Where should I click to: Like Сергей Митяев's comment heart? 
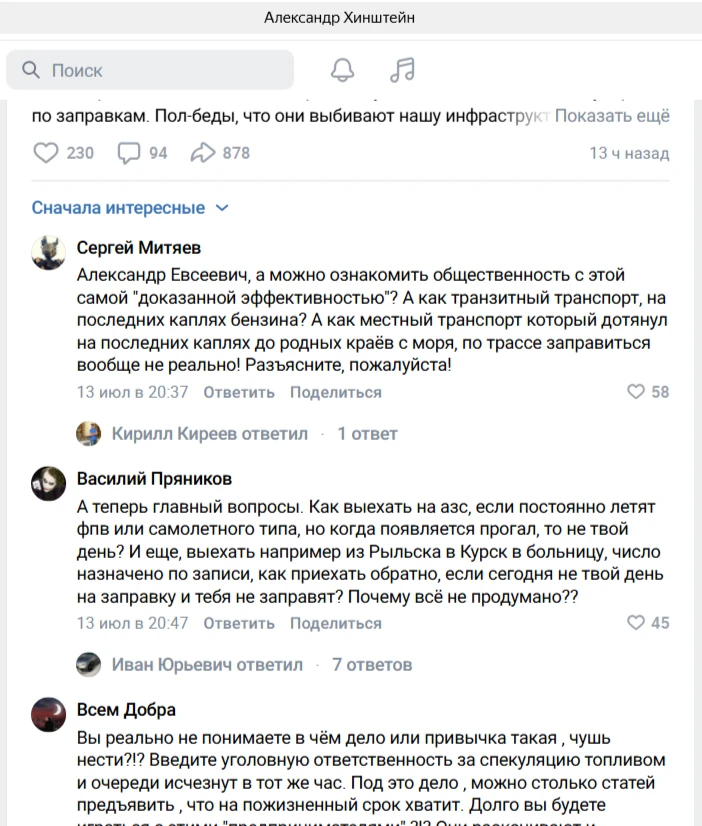pyautogui.click(x=636, y=391)
